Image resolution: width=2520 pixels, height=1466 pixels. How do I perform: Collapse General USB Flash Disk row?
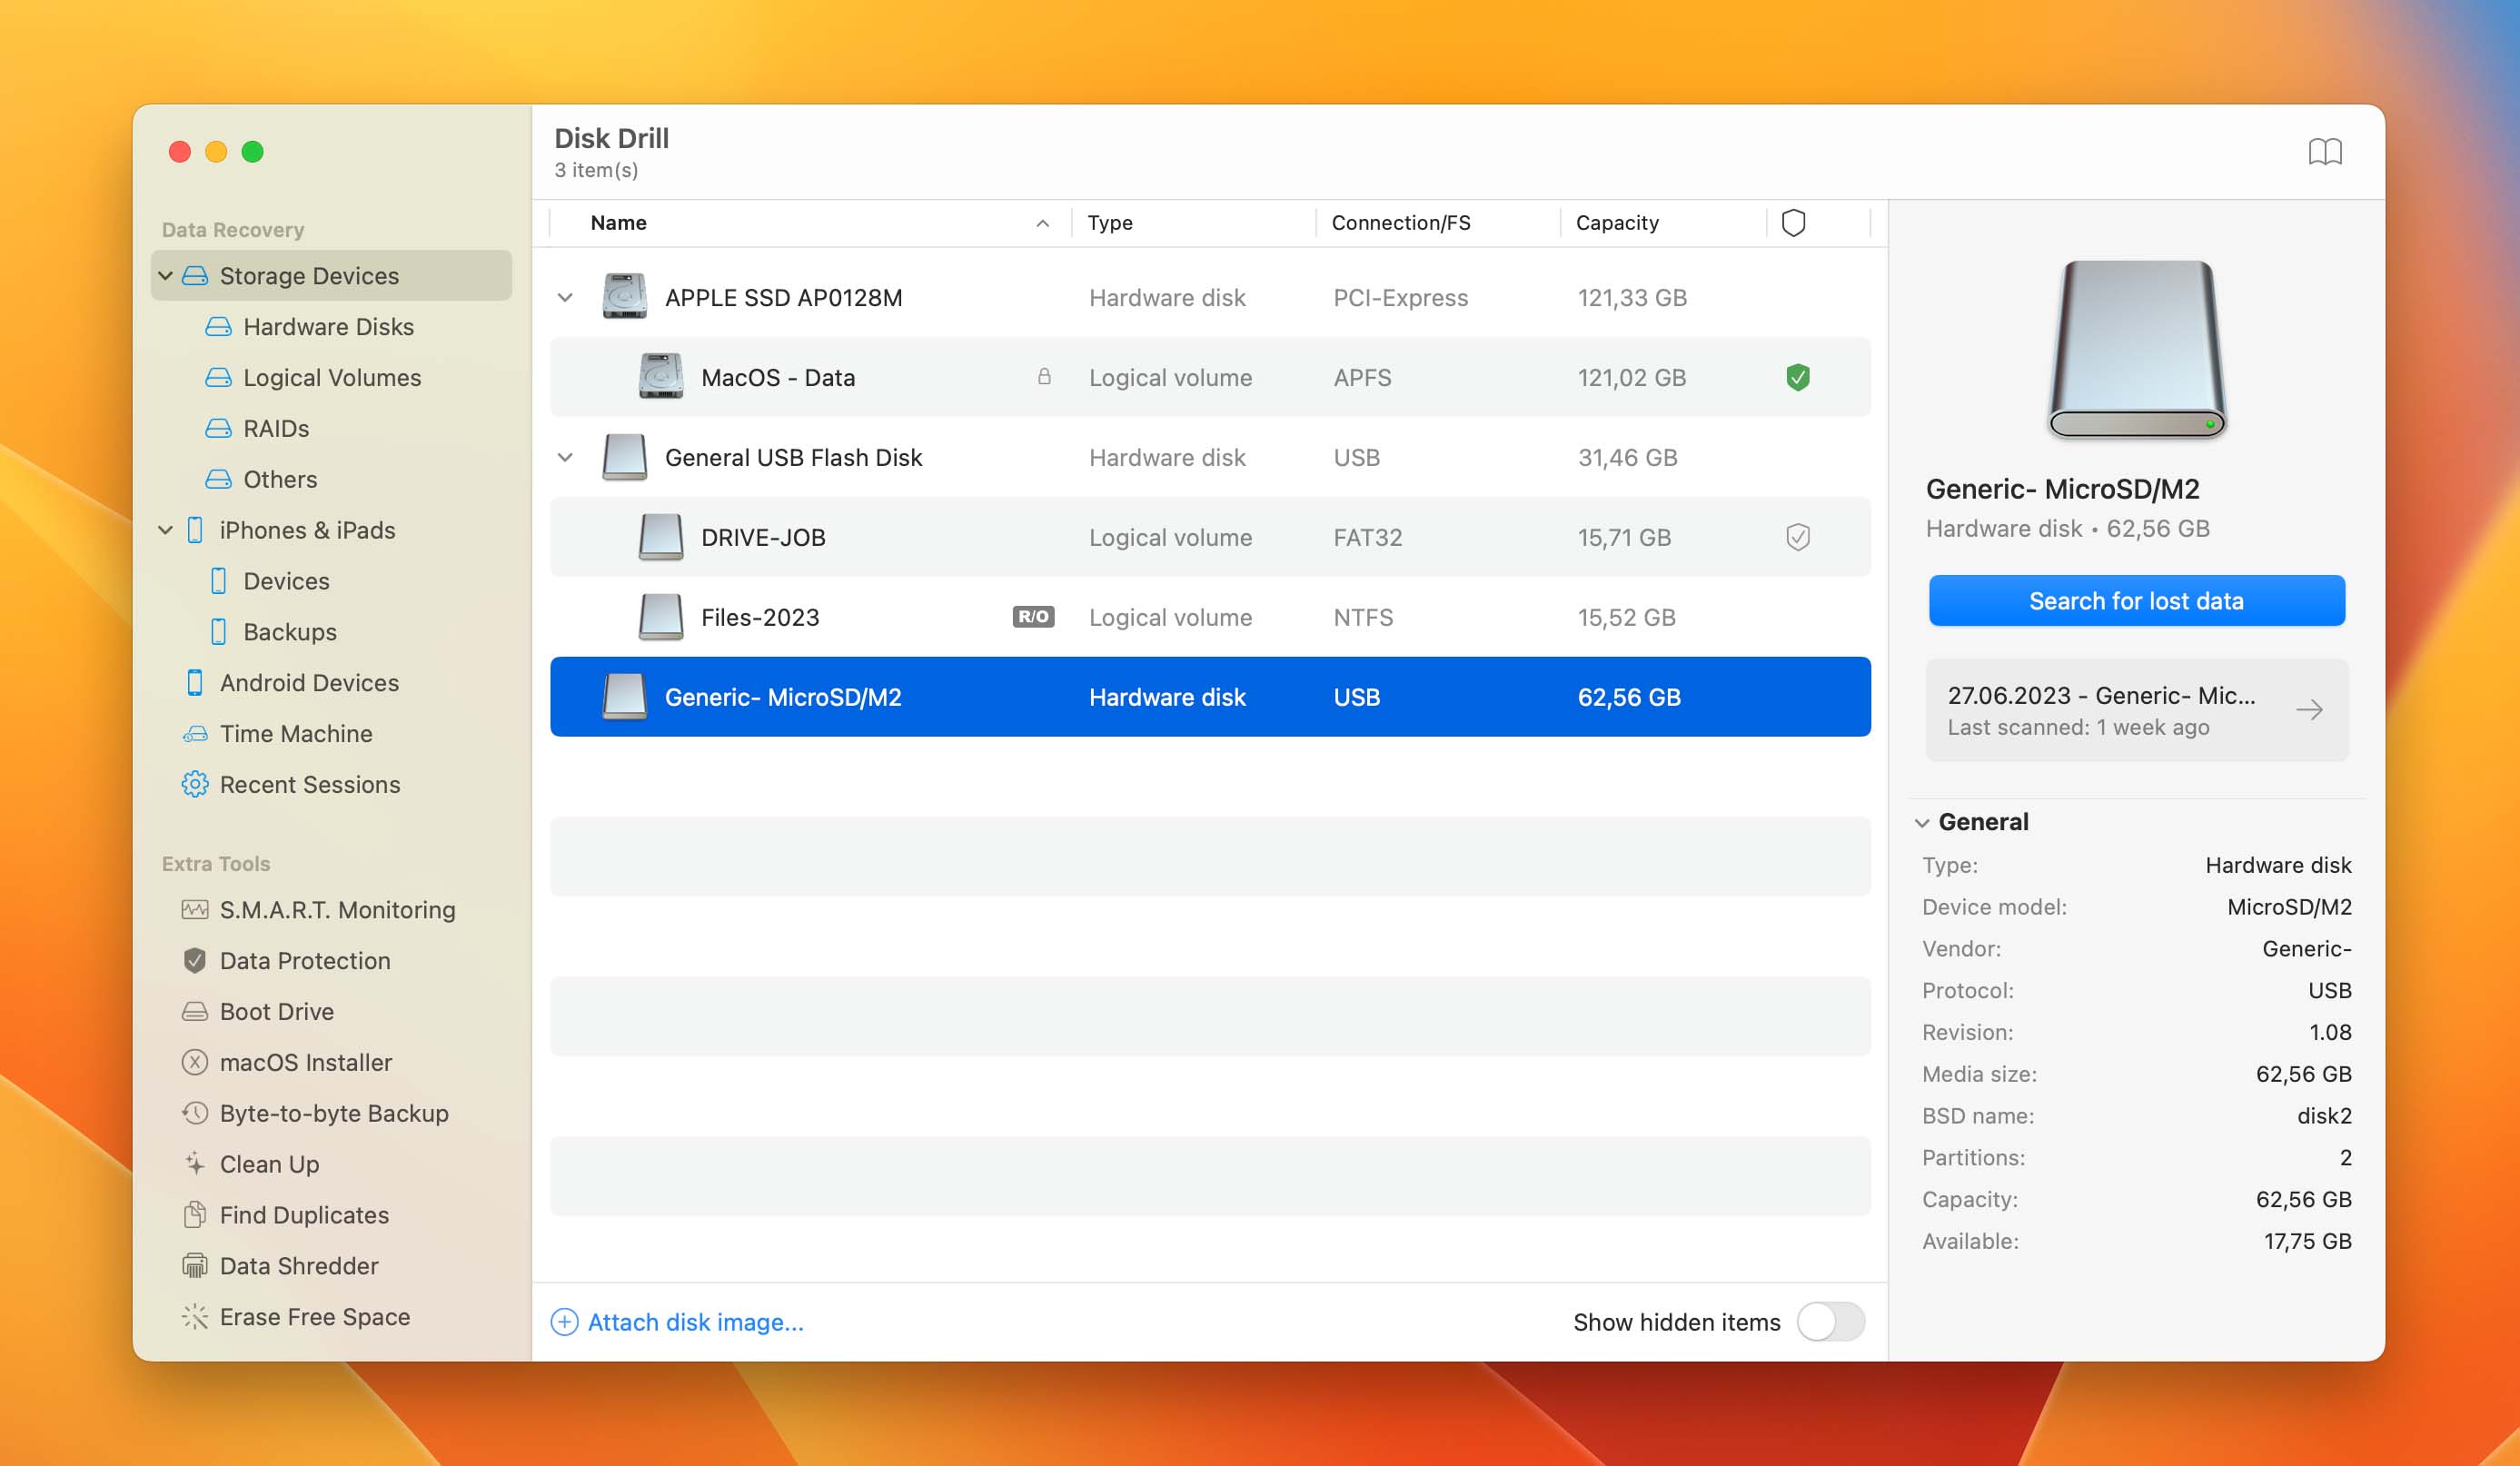[565, 458]
